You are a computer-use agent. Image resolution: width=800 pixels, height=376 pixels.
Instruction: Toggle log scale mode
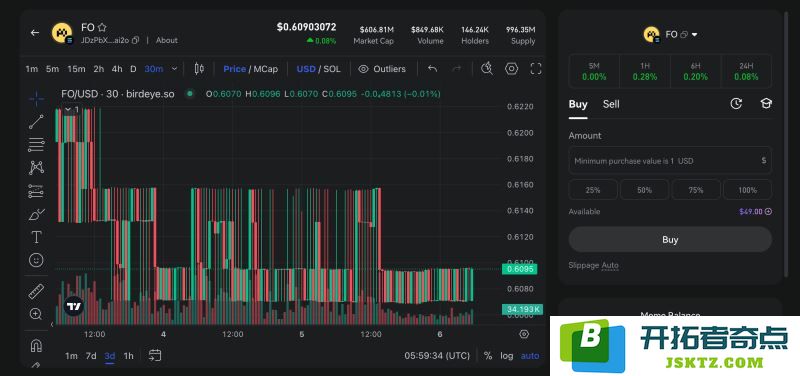click(507, 356)
